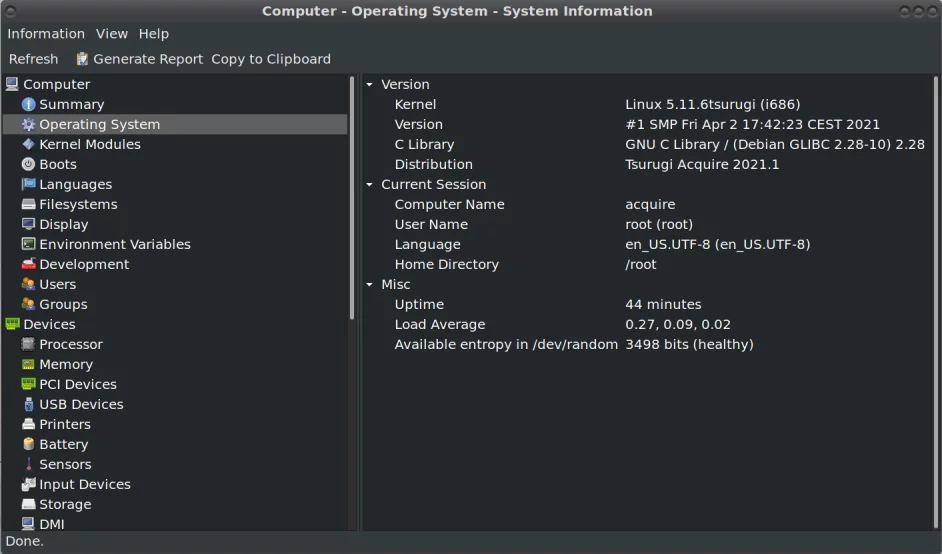Click the Memory module icon
The width and height of the screenshot is (942, 554).
[x=28, y=364]
